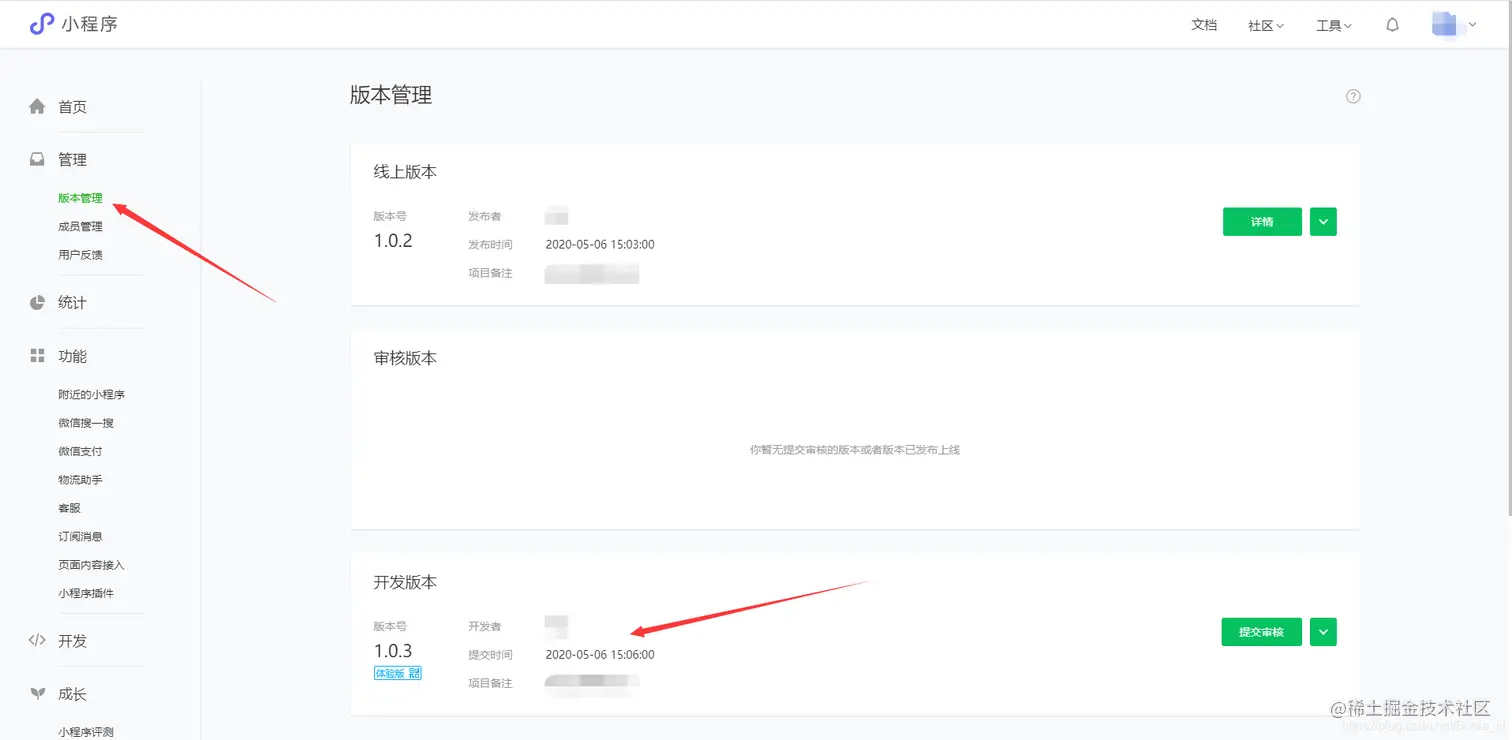The image size is (1512, 740).
Task: Click the 审核版本 heading
Action: click(405, 358)
